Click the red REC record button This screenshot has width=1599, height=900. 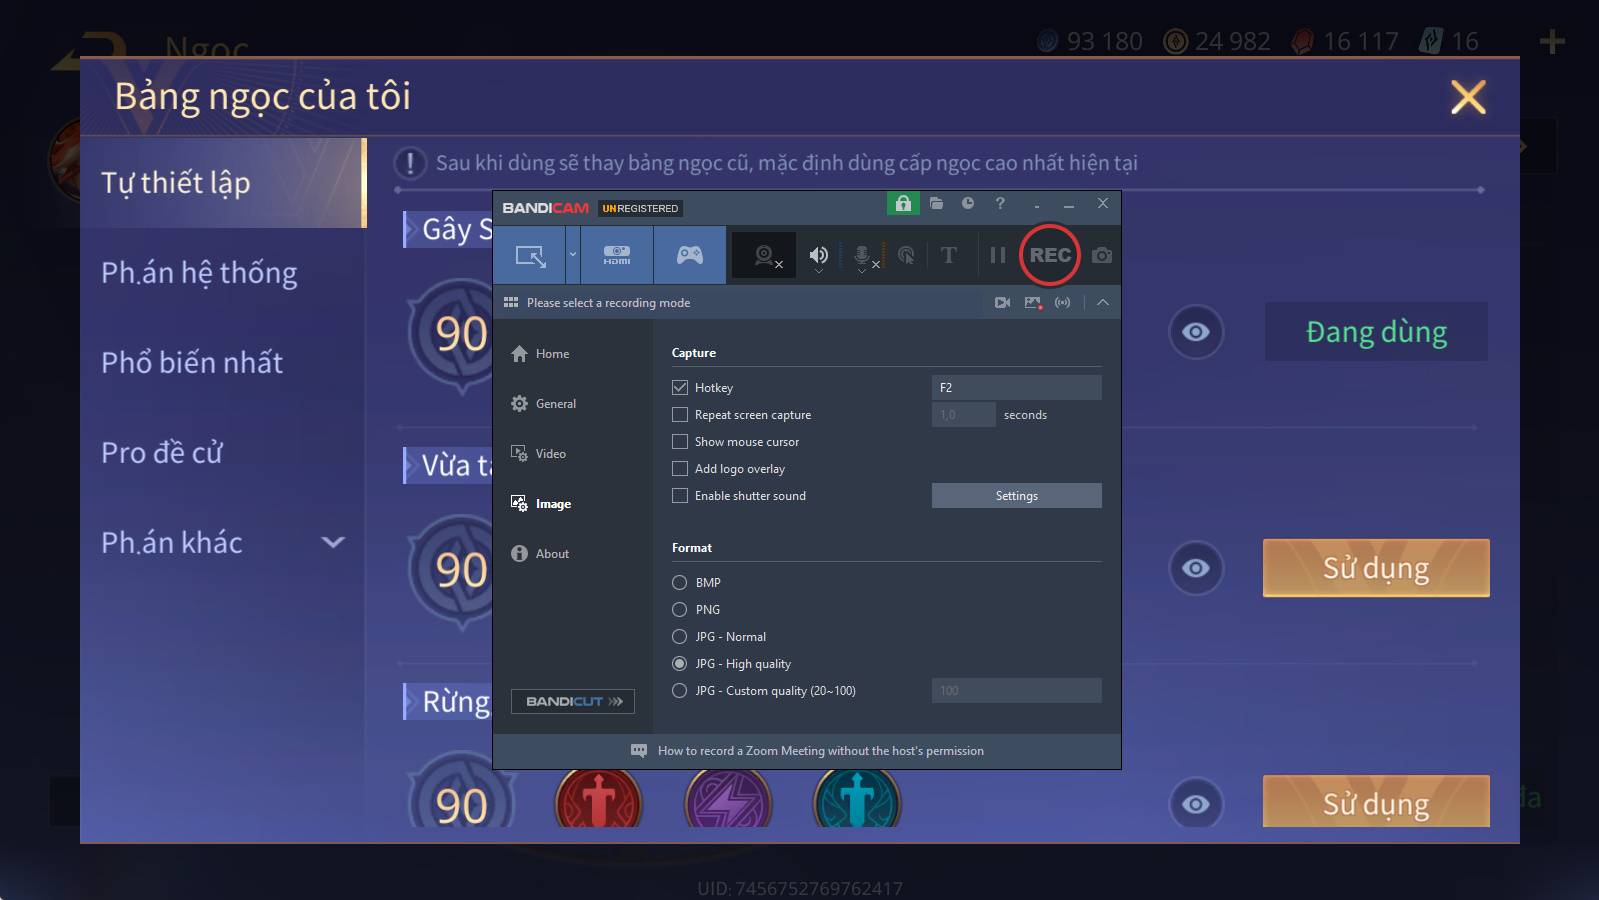[1049, 255]
